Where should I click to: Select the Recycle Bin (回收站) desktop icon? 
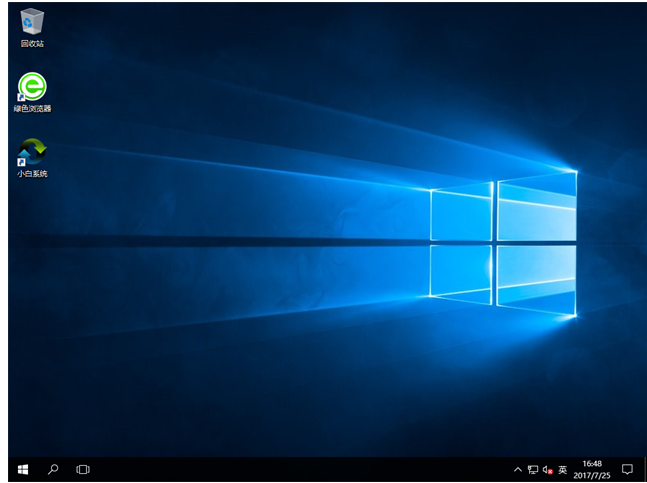32,21
